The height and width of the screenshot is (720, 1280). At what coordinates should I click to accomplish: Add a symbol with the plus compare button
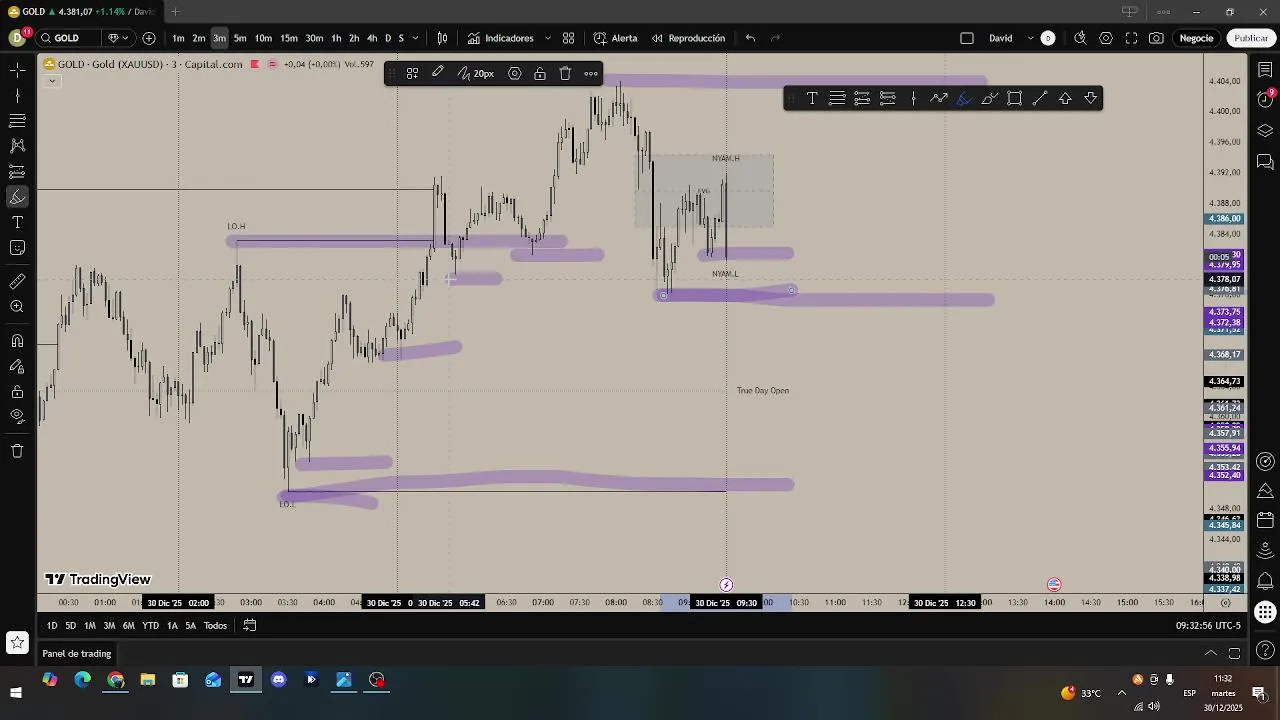[149, 38]
